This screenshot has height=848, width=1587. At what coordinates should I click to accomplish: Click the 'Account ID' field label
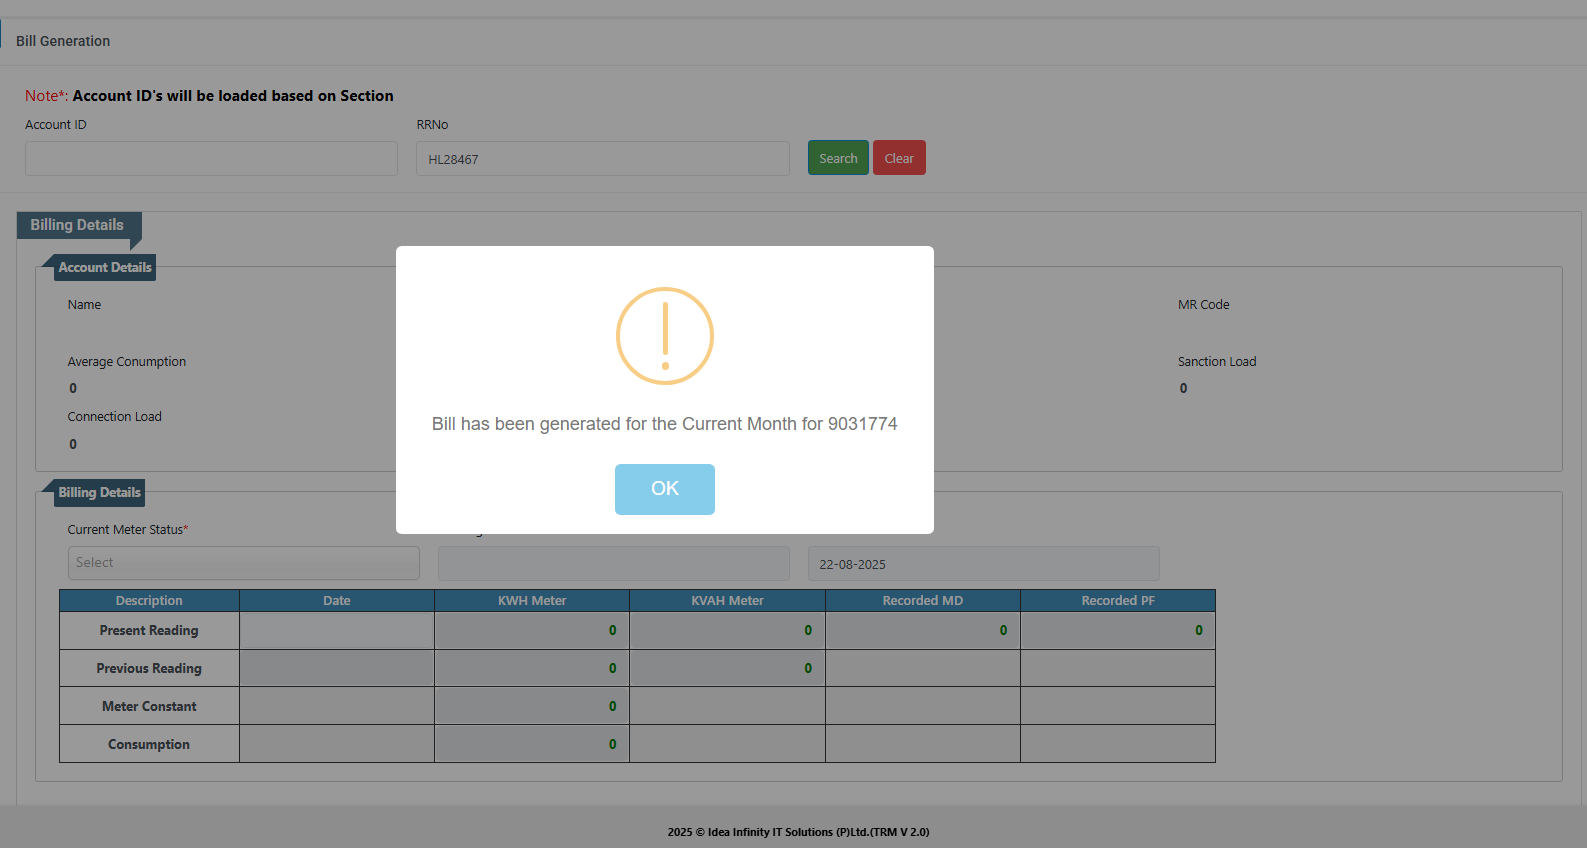click(x=56, y=125)
